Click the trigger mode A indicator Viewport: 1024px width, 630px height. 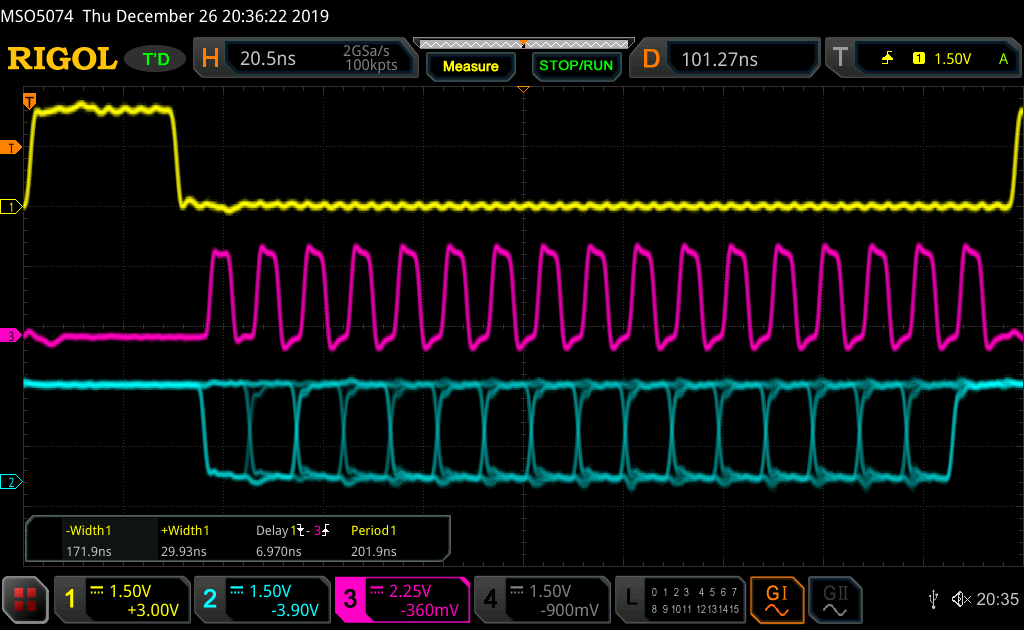pyautogui.click(x=1003, y=59)
